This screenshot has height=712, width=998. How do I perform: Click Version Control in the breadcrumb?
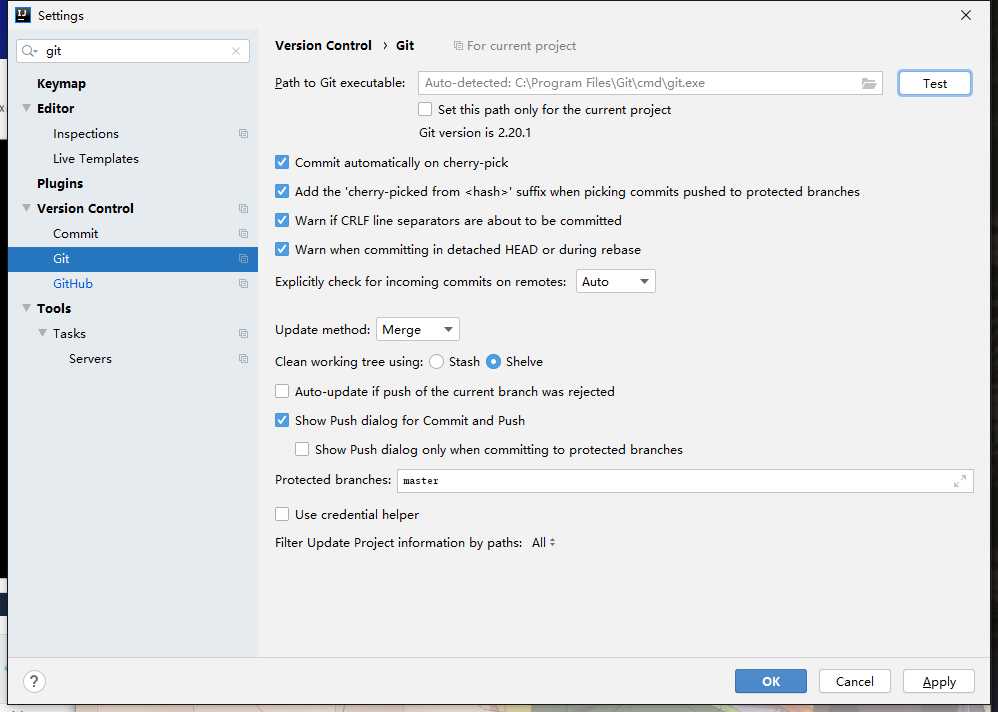tap(323, 46)
